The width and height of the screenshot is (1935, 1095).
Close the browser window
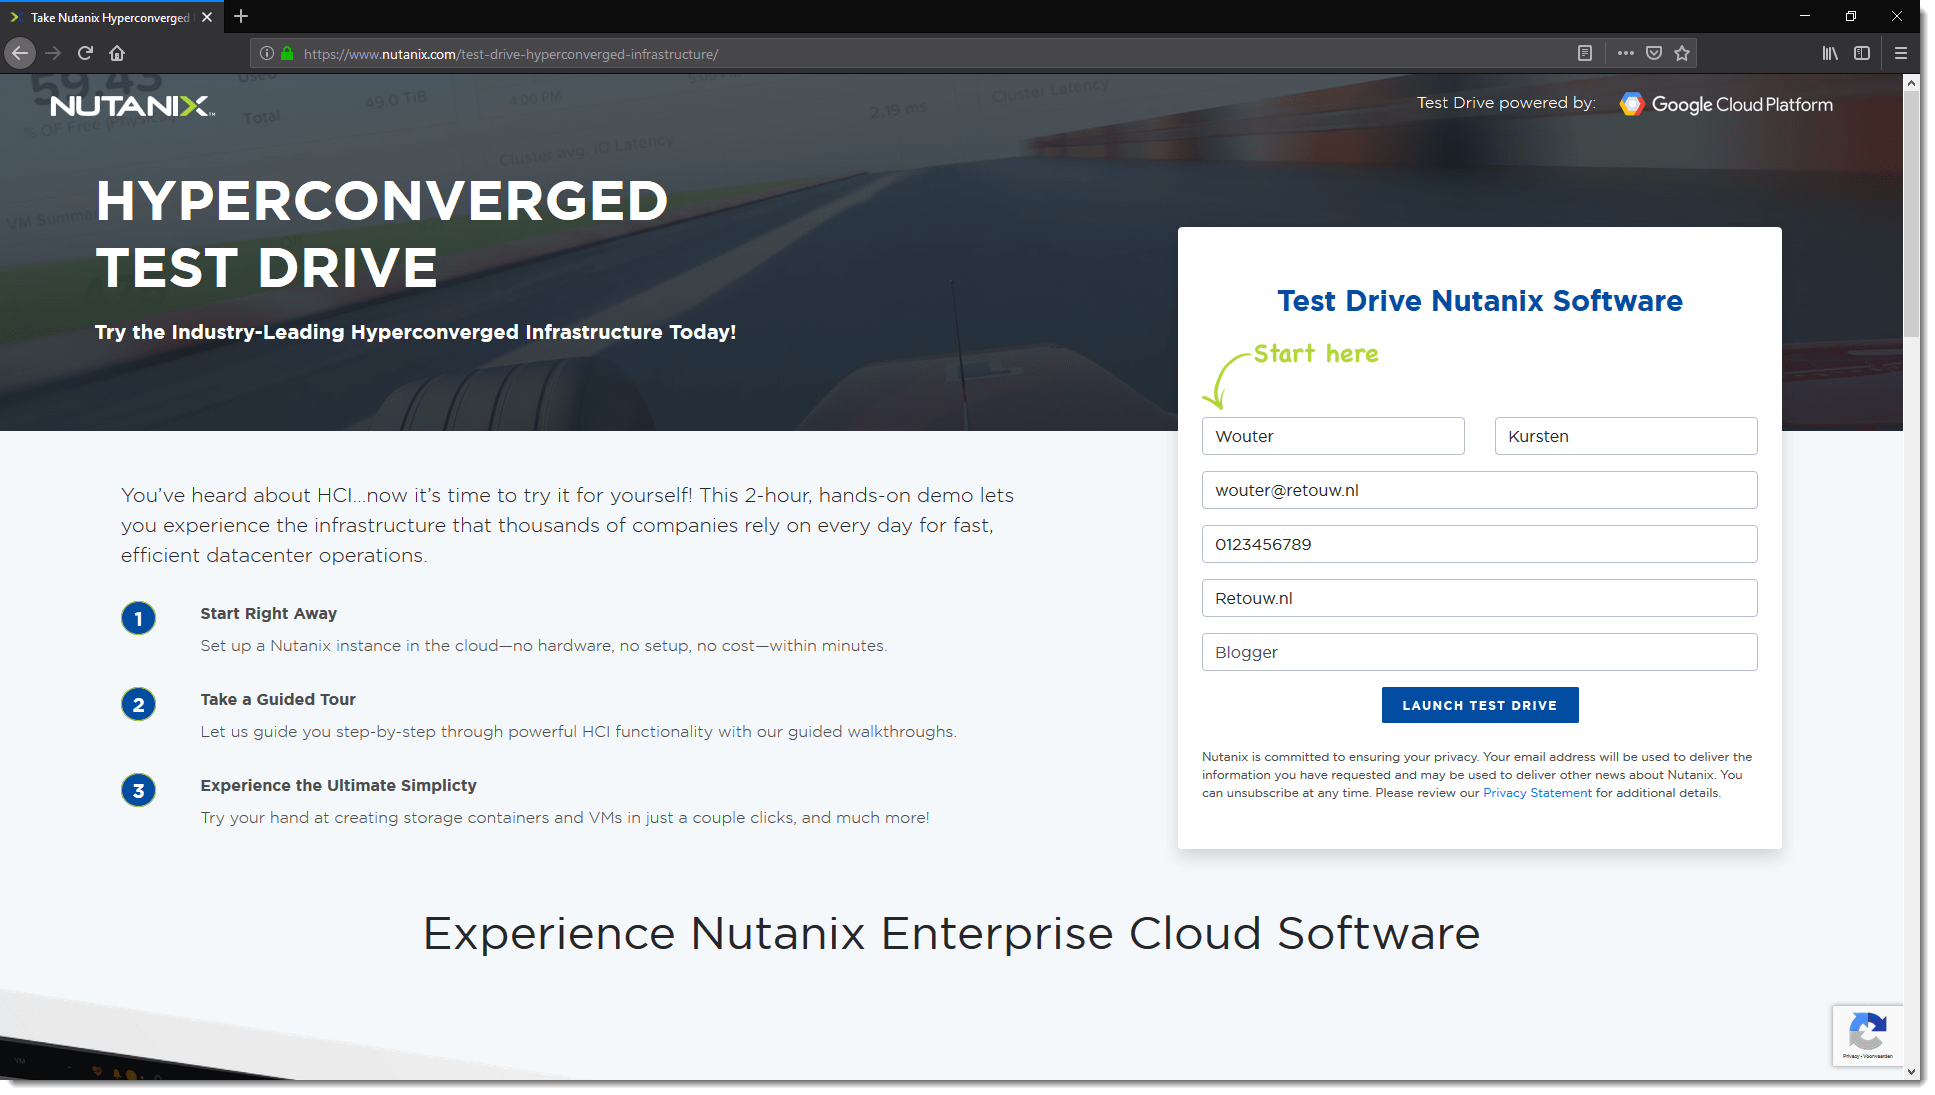pos(1897,16)
